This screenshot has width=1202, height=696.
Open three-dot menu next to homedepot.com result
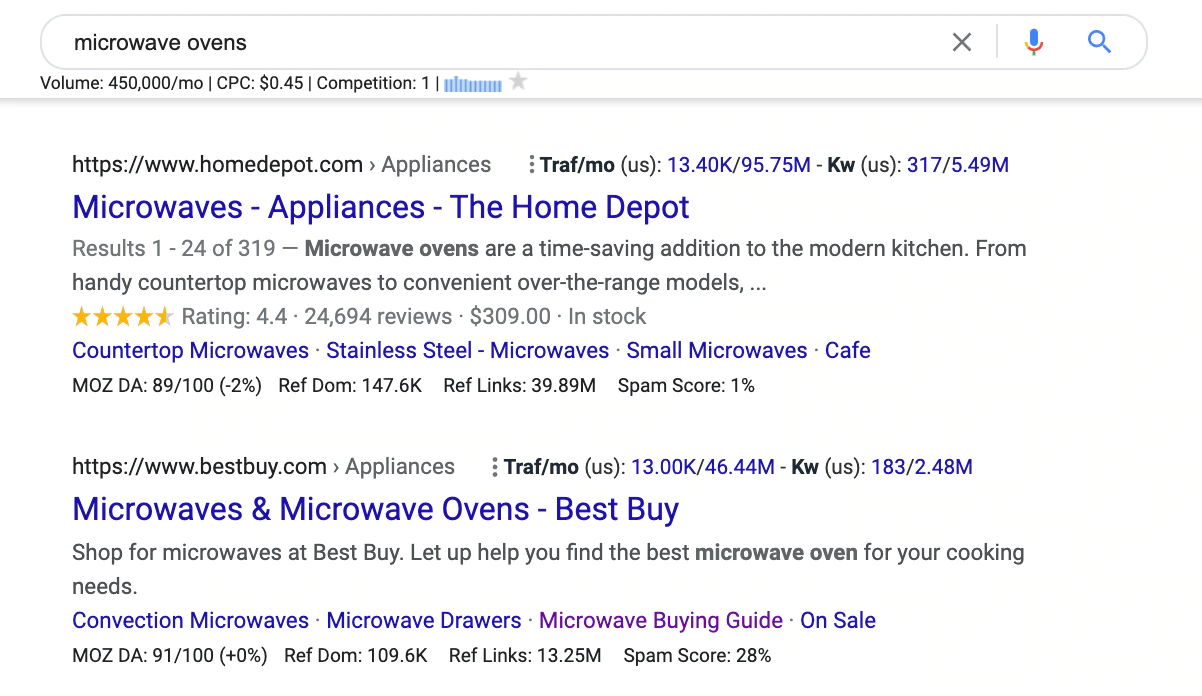click(531, 165)
